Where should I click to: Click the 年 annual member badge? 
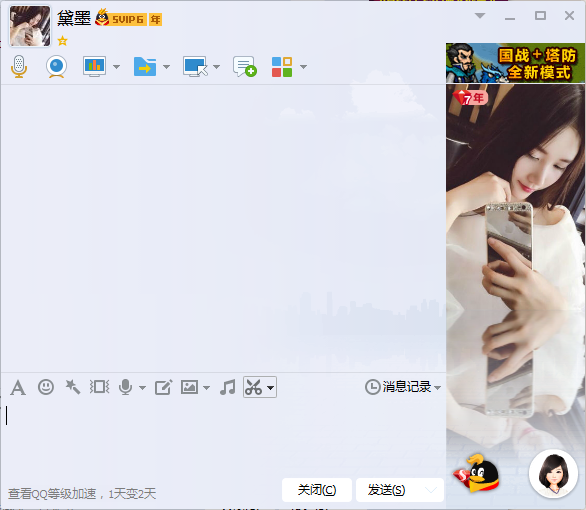(x=155, y=19)
